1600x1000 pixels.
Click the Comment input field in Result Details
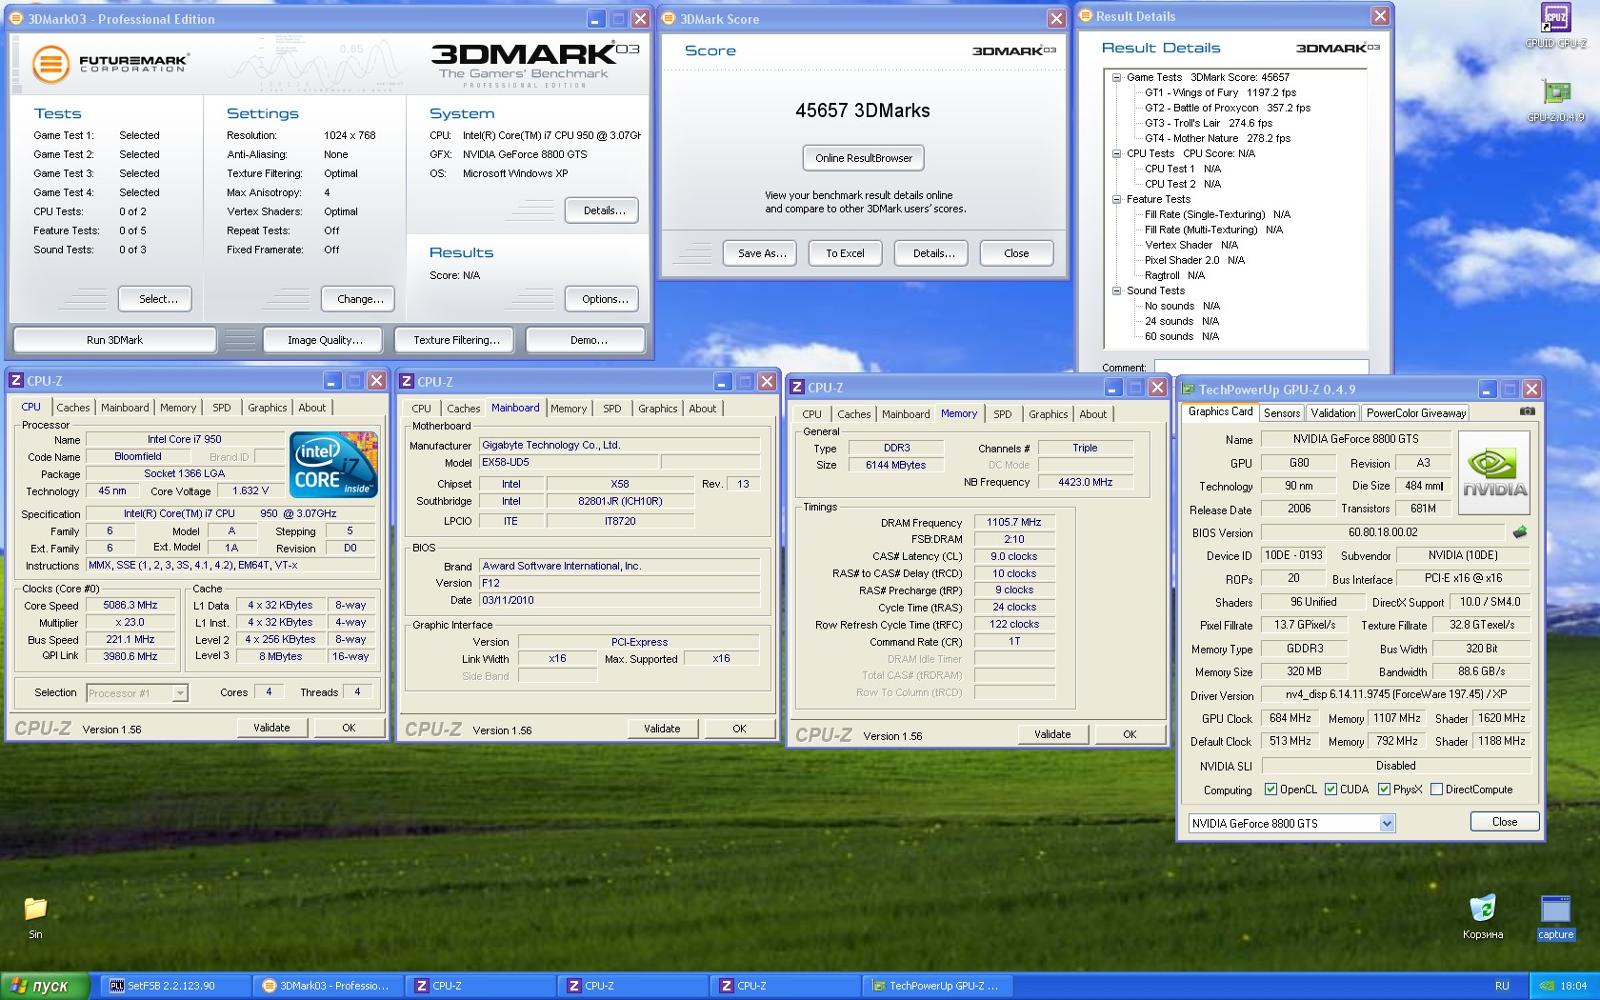pos(1261,367)
